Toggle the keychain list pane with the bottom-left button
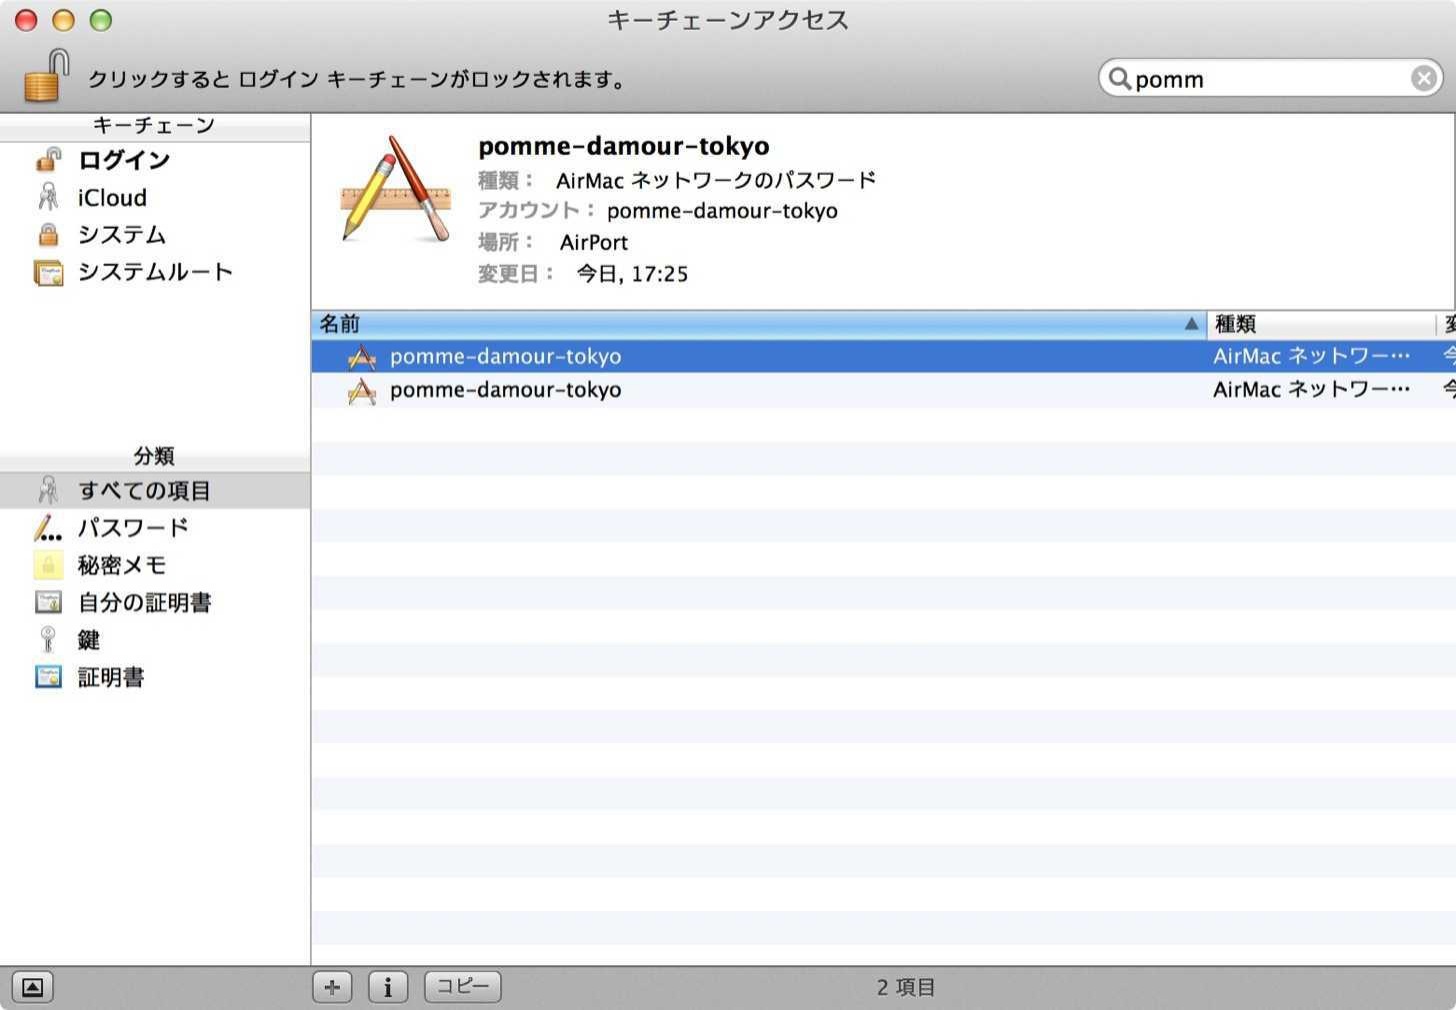 pos(32,987)
